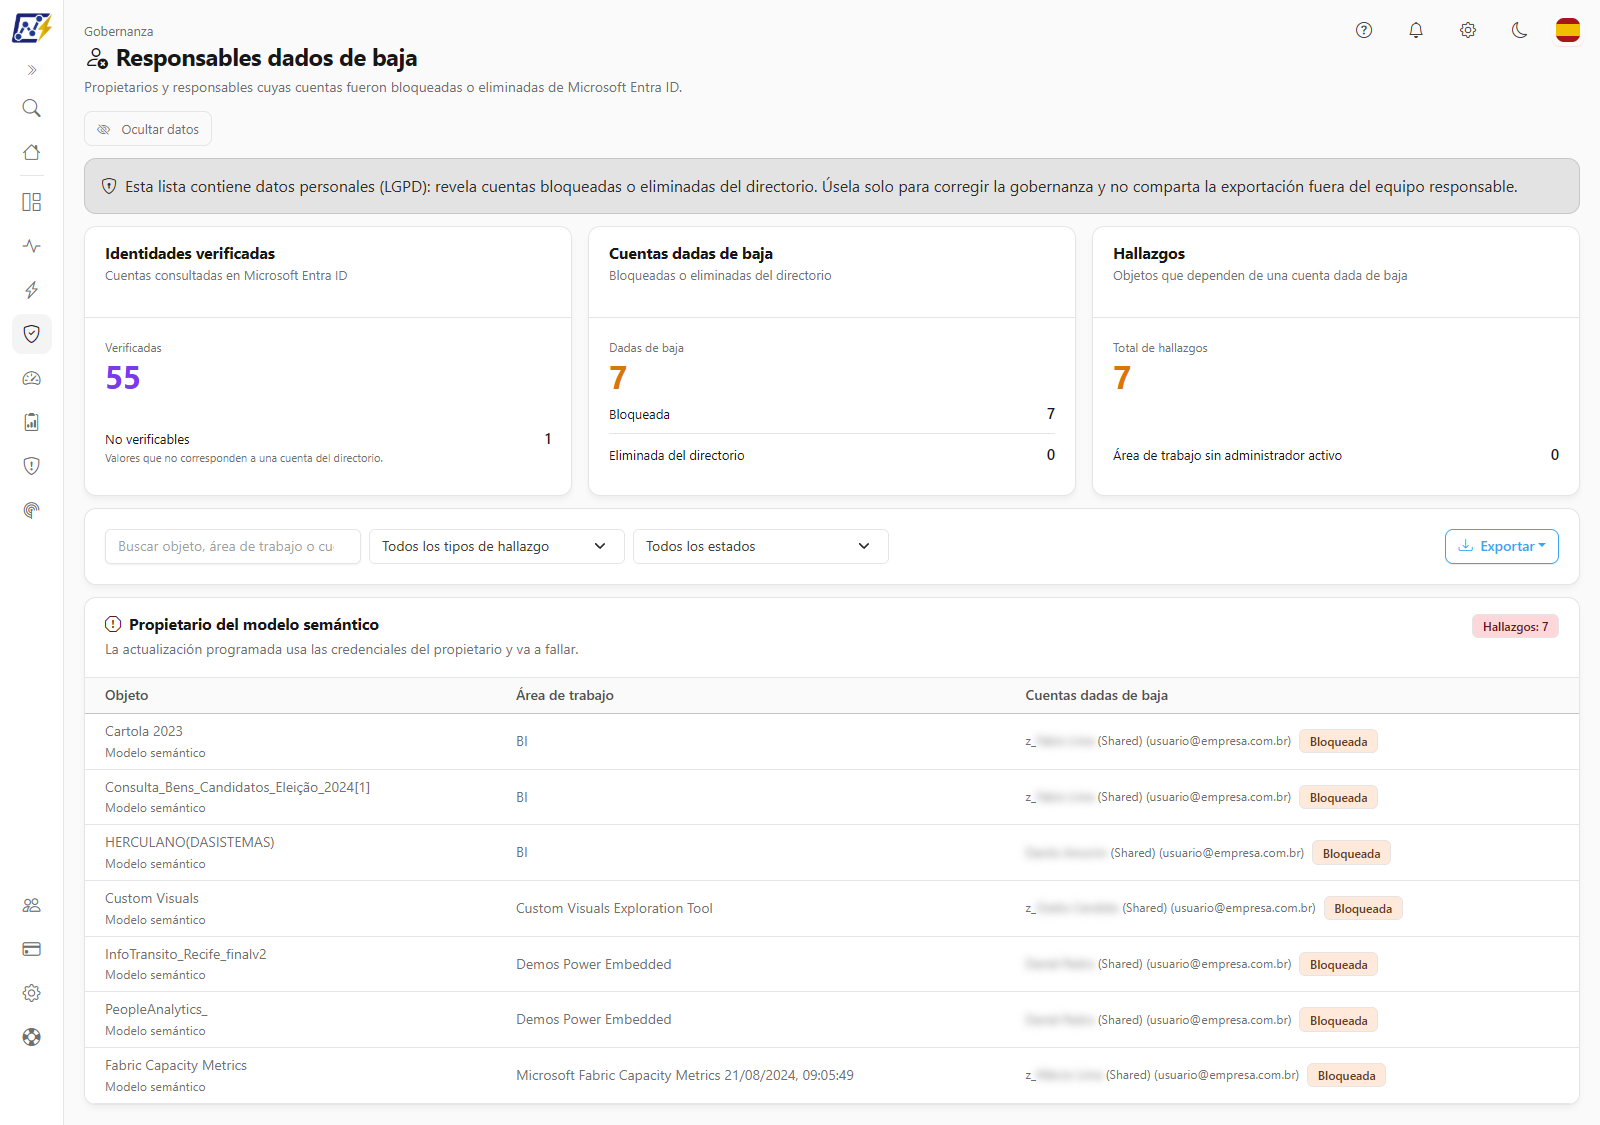Click the Bloqueada badge in Cartola 2023 row
This screenshot has width=1600, height=1125.
1338,742
